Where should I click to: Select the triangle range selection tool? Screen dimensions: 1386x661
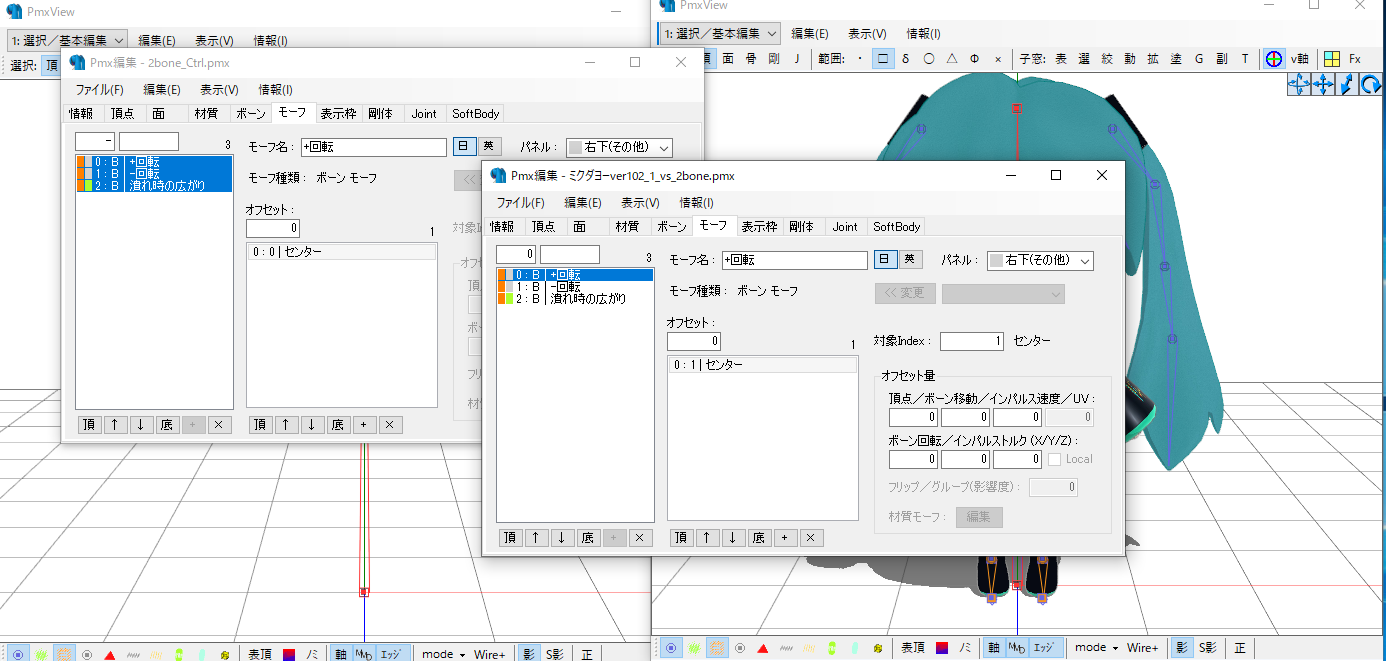pyautogui.click(x=952, y=59)
